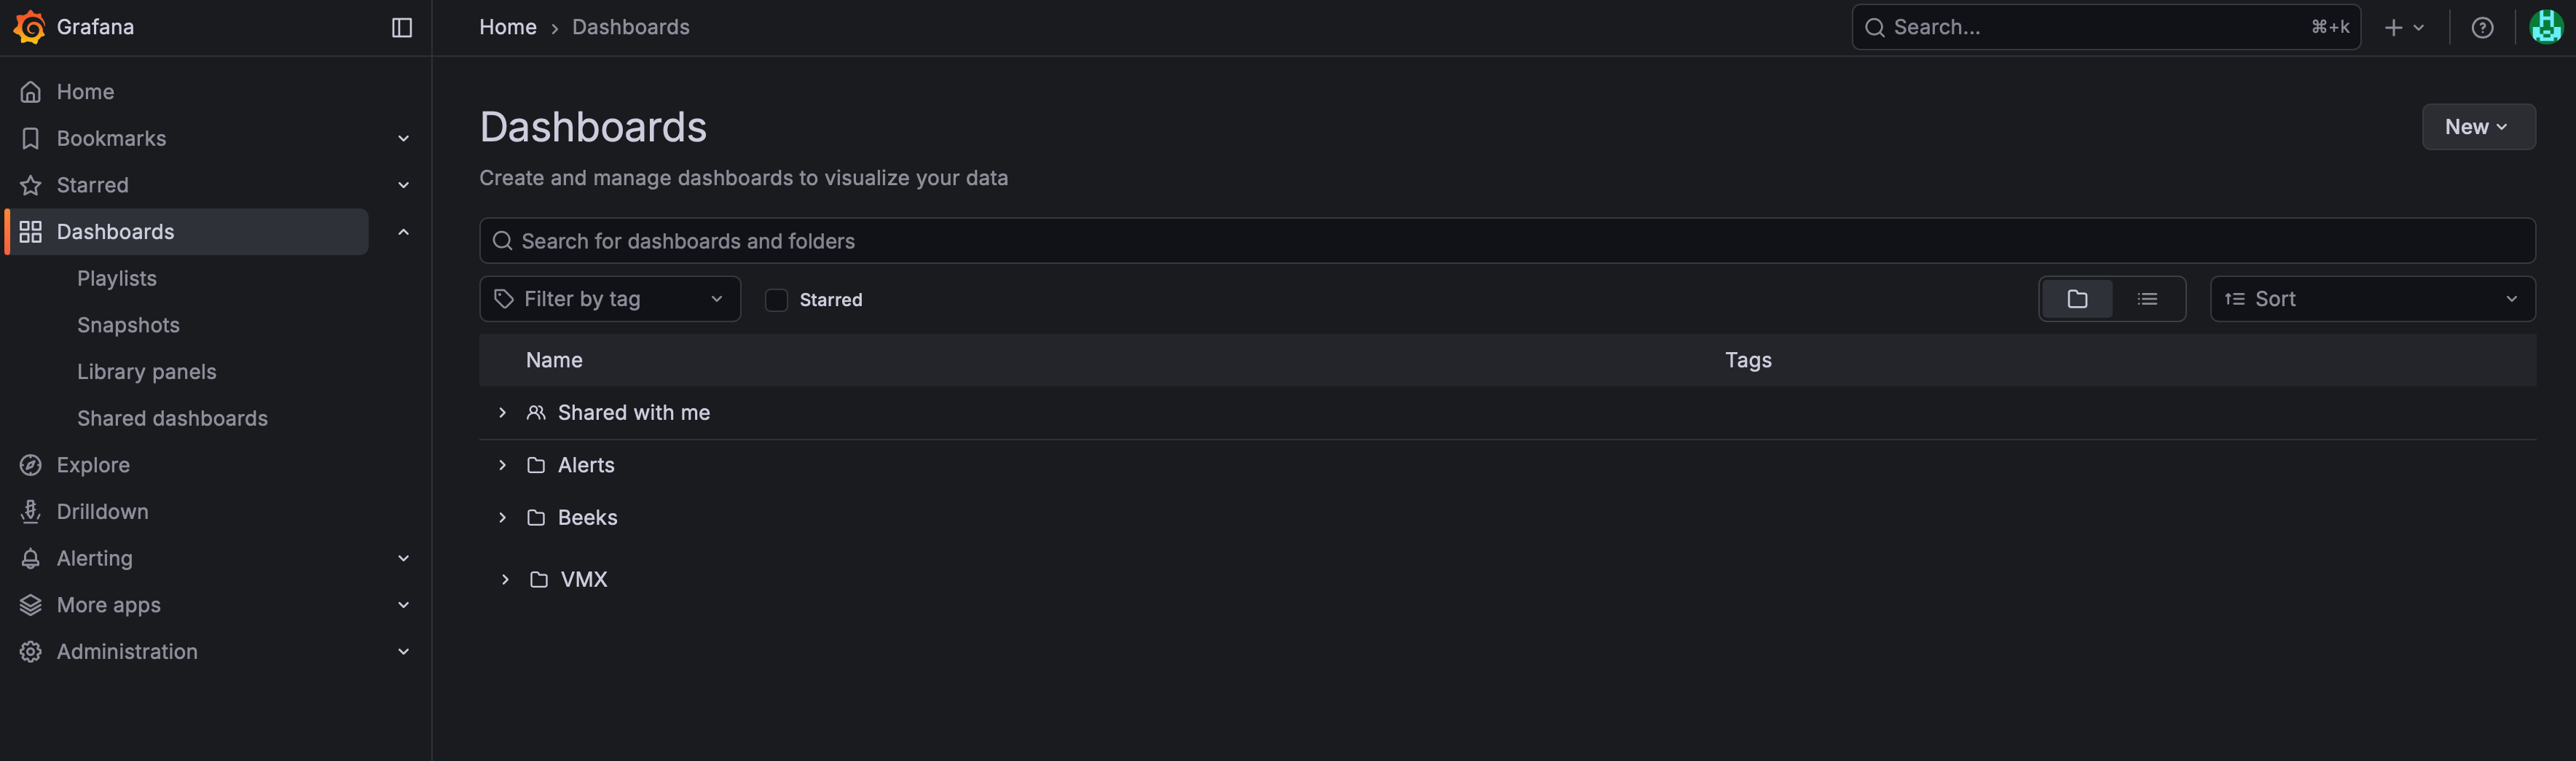Click the New button
Screen dimensions: 2576x761
click(2478, 127)
